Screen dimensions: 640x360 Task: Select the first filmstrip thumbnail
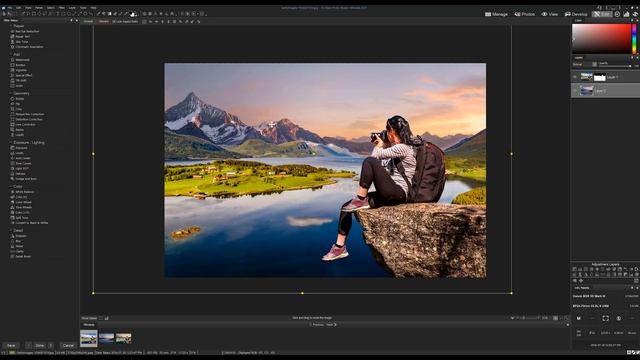(x=89, y=338)
